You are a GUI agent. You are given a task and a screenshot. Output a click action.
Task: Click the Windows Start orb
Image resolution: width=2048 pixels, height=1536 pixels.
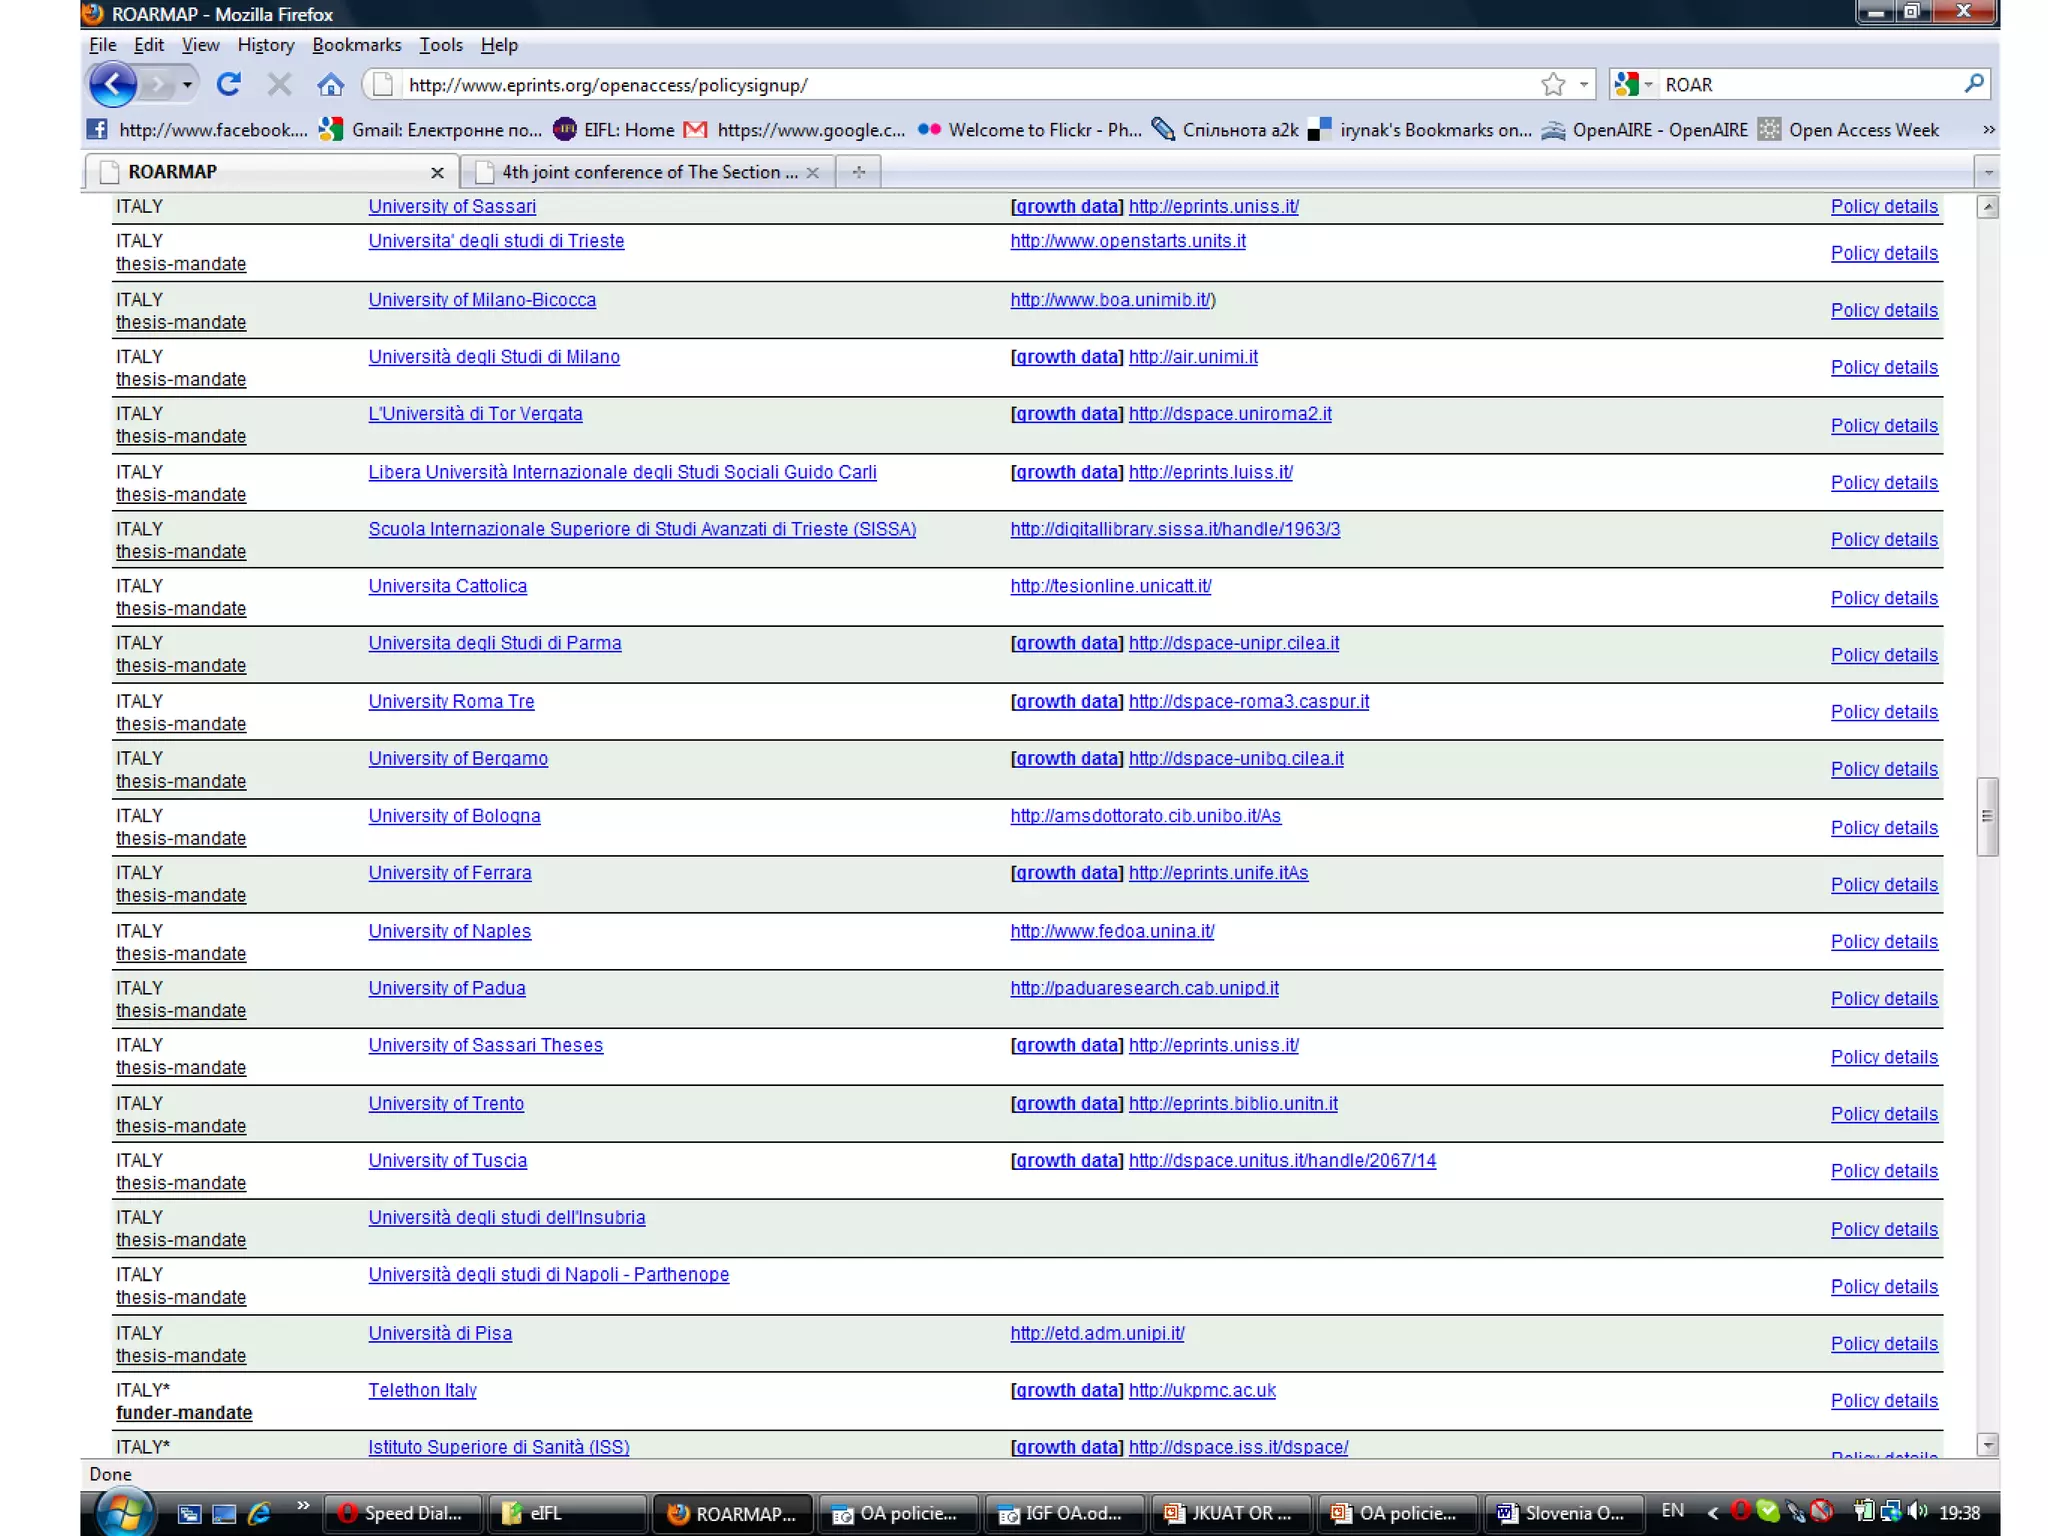[x=124, y=1512]
